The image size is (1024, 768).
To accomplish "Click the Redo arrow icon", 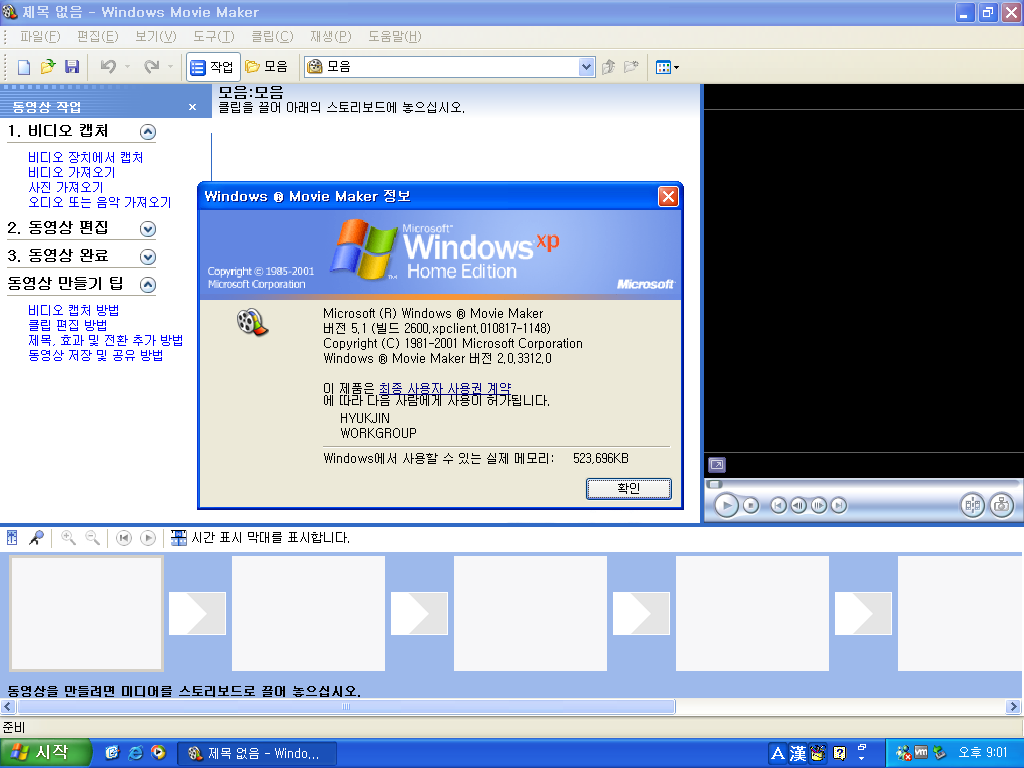I will [x=152, y=67].
